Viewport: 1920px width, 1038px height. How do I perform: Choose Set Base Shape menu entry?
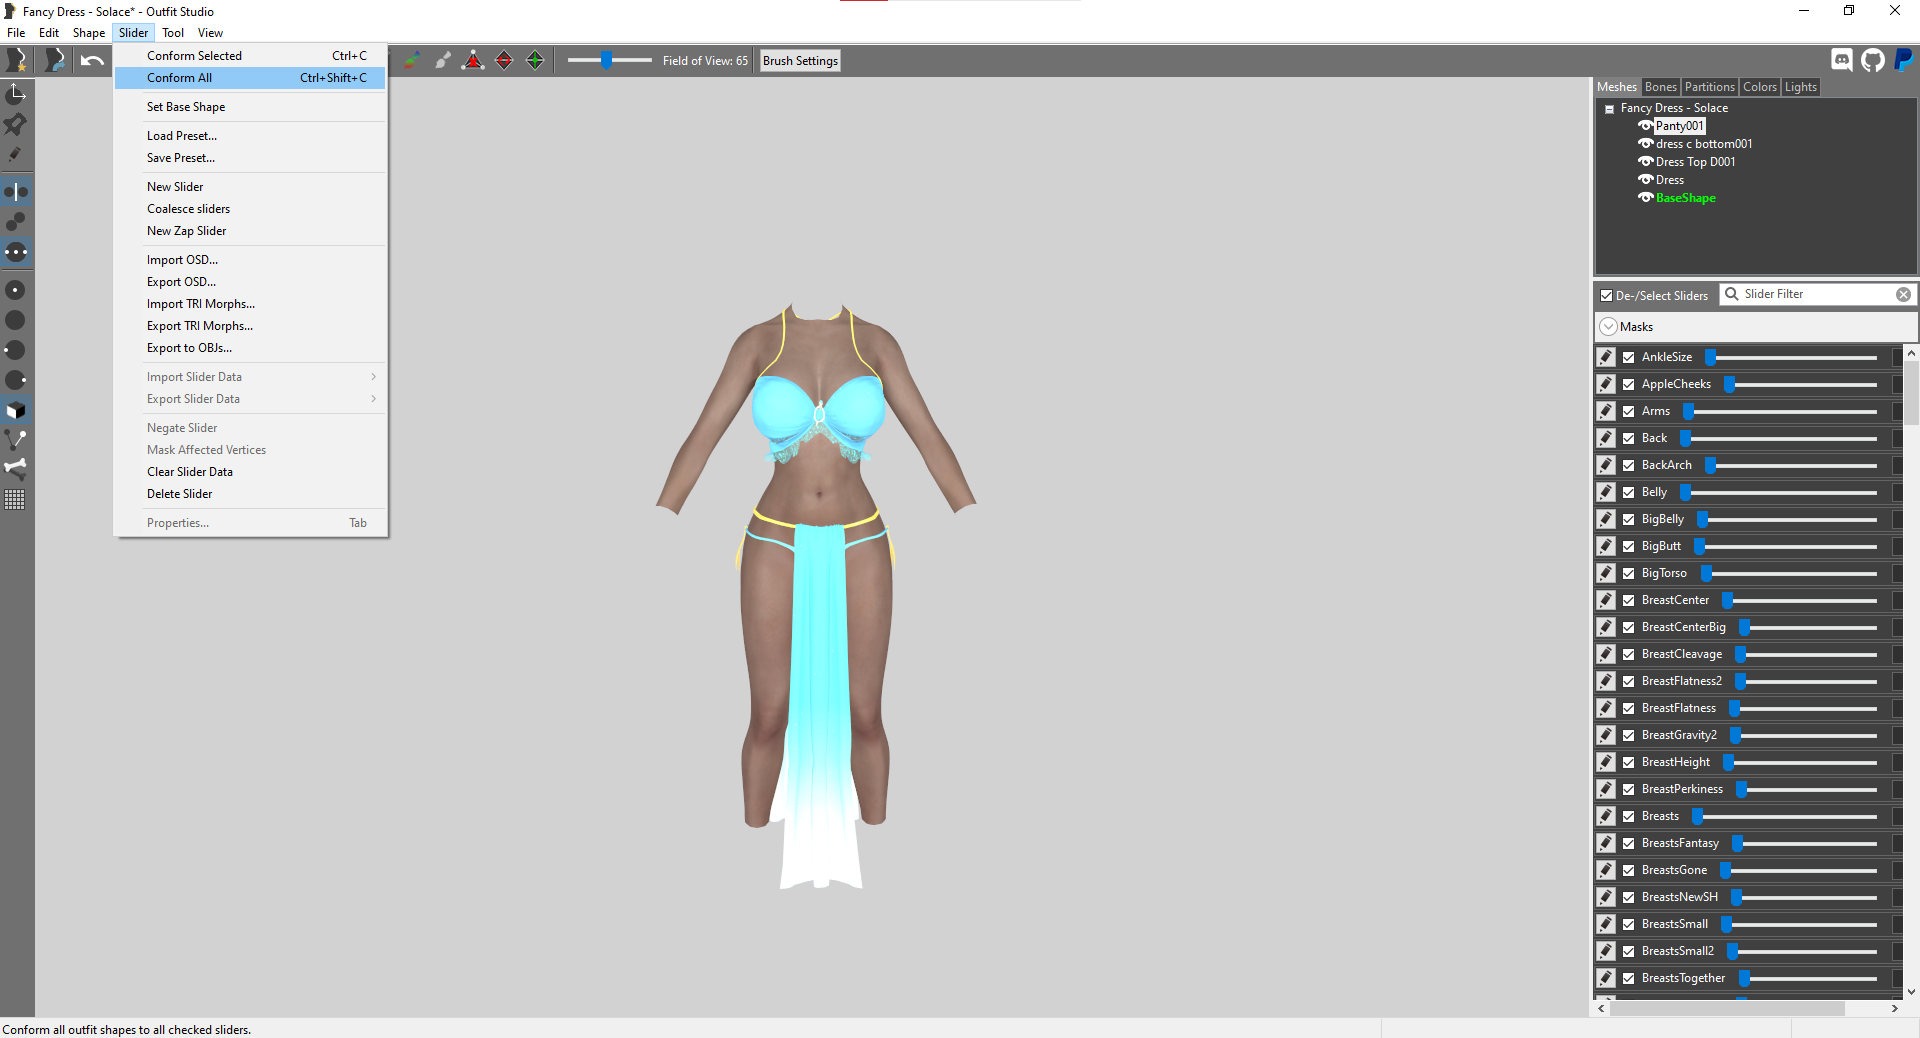point(250,107)
